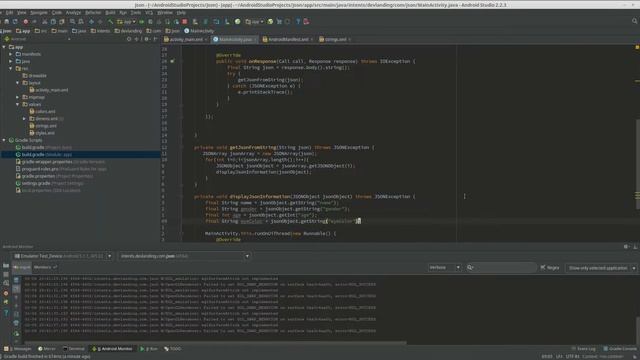Switch to activity_main.xml editor tab
This screenshot has height=360, width=640.
click(186, 40)
